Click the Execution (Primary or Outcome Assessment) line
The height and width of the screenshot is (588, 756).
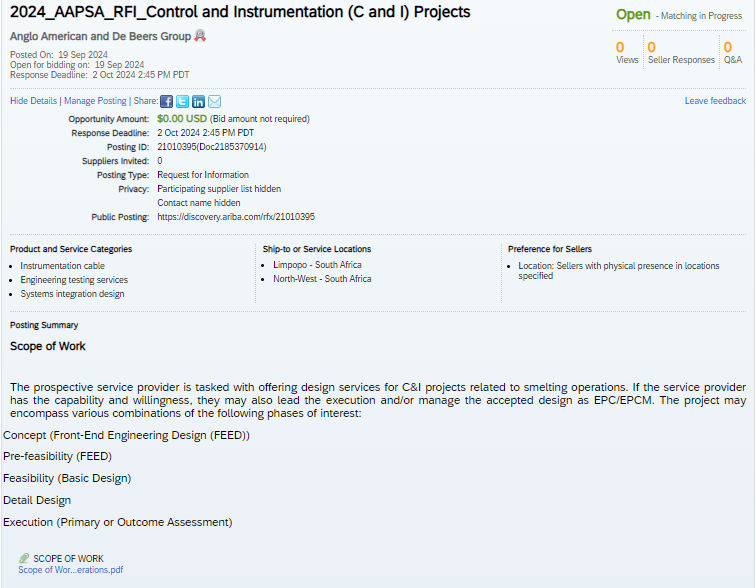pos(118,522)
